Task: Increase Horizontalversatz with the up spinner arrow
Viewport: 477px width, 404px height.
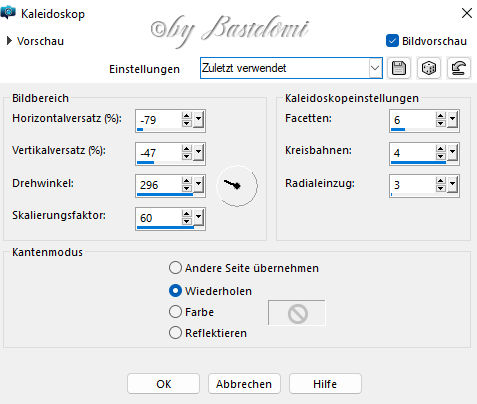Action: point(187,116)
